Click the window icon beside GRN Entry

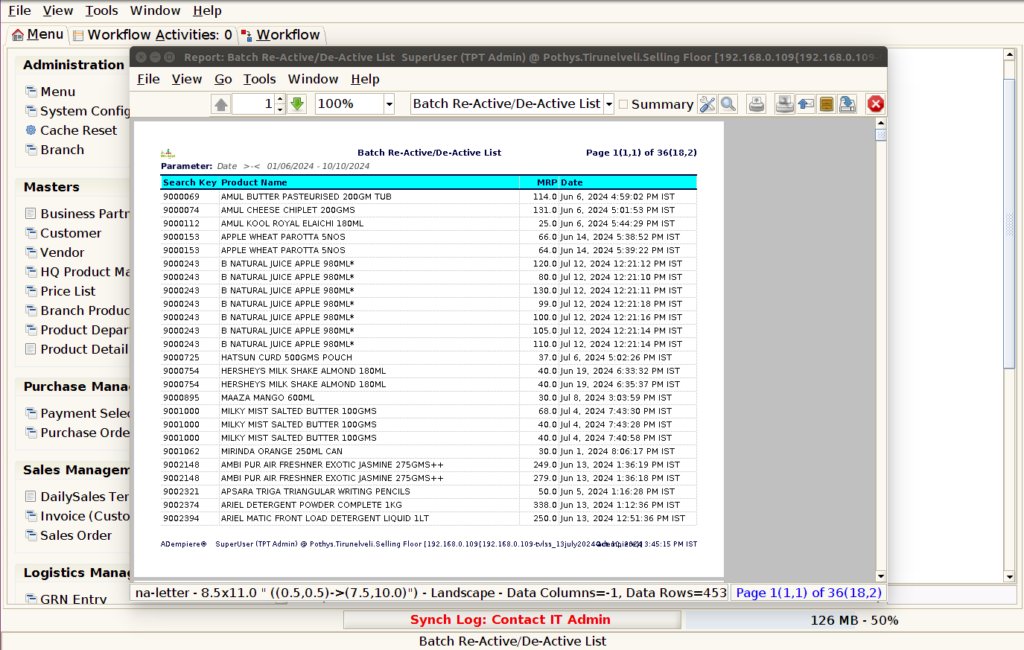(x=31, y=598)
